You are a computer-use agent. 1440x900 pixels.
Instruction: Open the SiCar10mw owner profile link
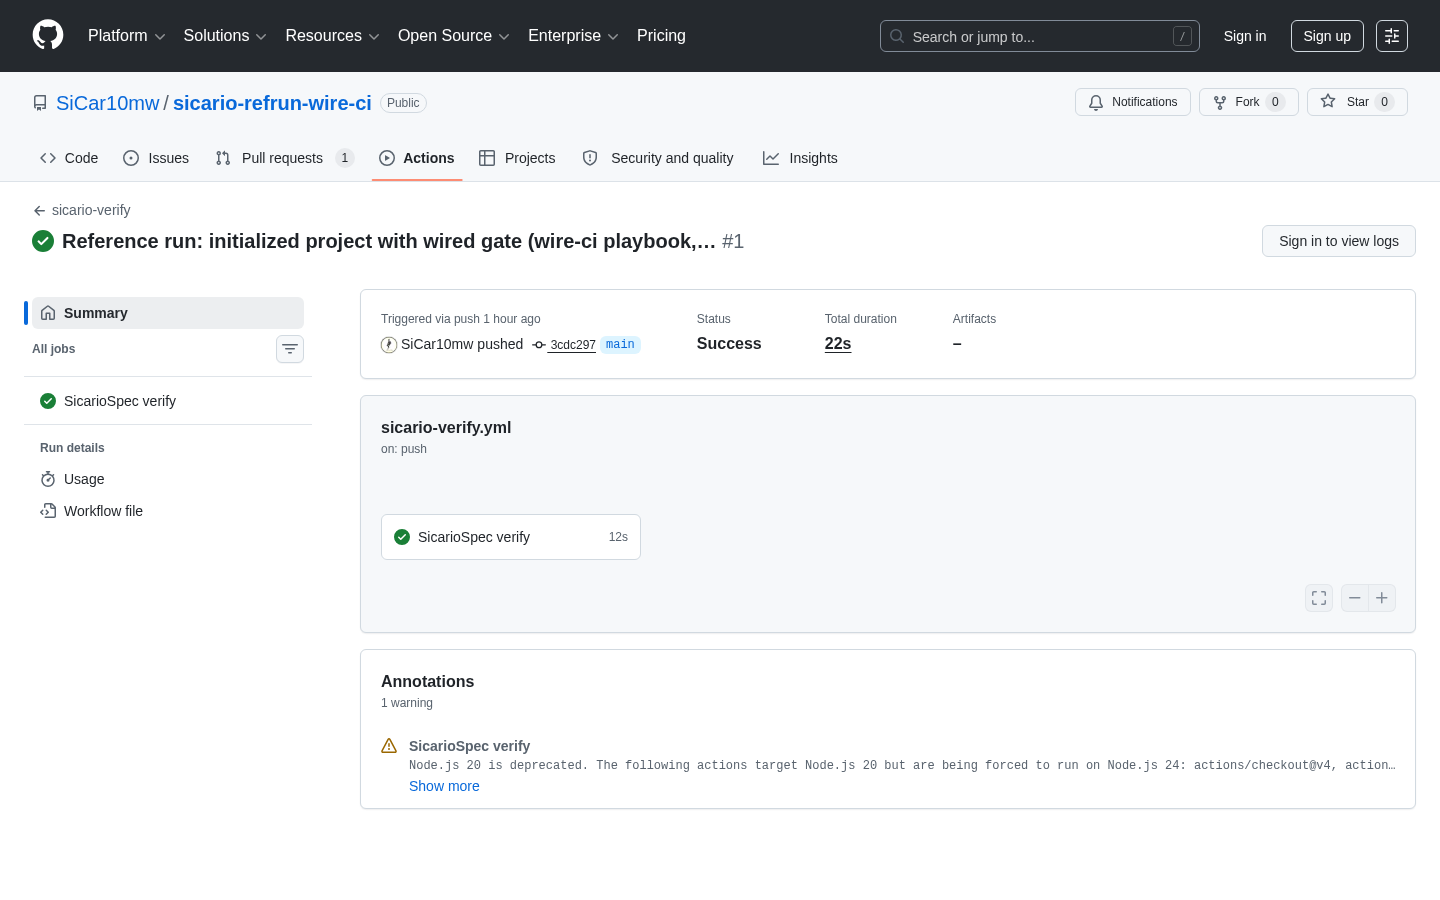(x=107, y=103)
